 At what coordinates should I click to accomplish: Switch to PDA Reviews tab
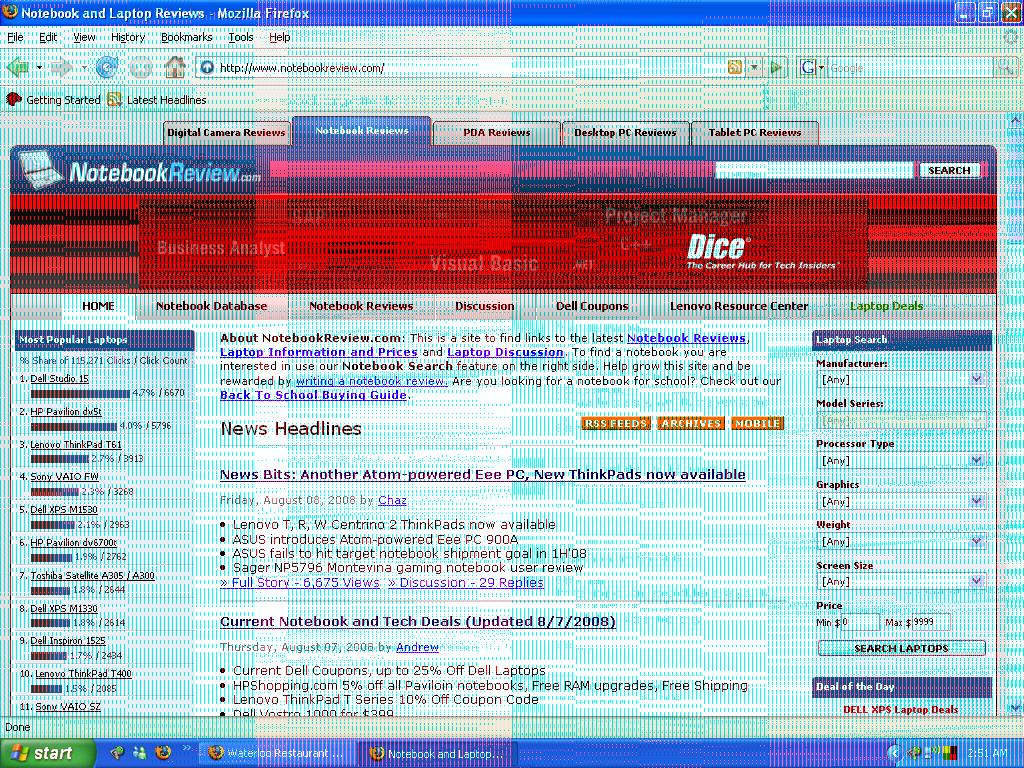pos(496,132)
